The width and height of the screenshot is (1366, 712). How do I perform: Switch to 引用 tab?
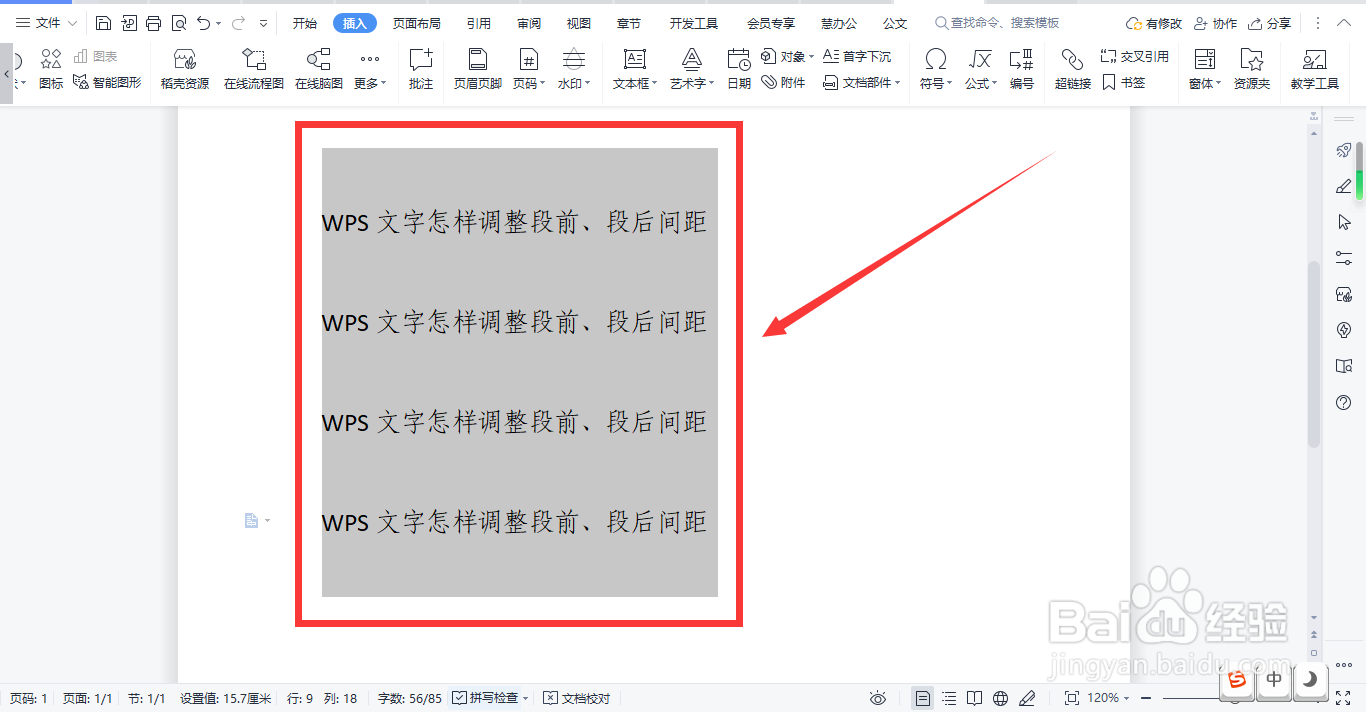(479, 23)
